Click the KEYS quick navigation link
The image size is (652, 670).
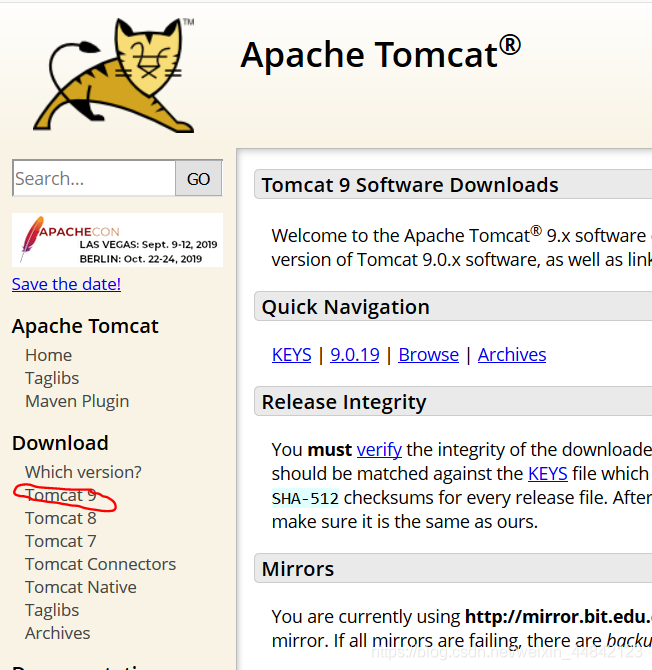292,355
